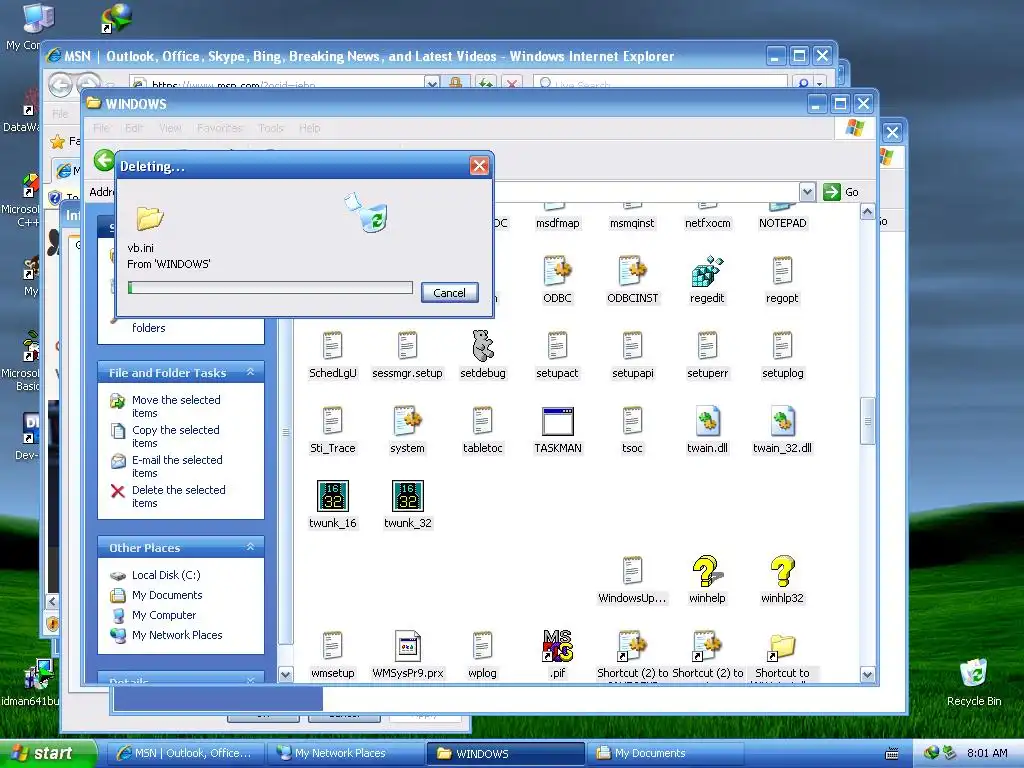
Task: Open the Favorites menu in WINDOWS
Action: click(219, 128)
